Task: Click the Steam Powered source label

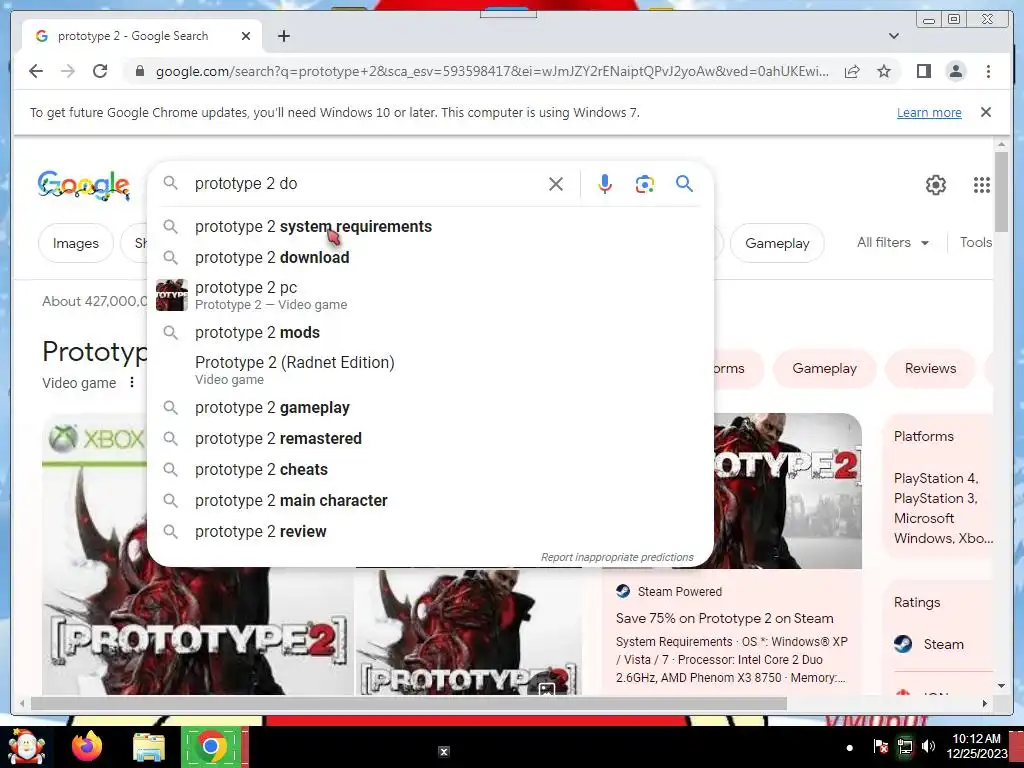Action: [x=669, y=591]
